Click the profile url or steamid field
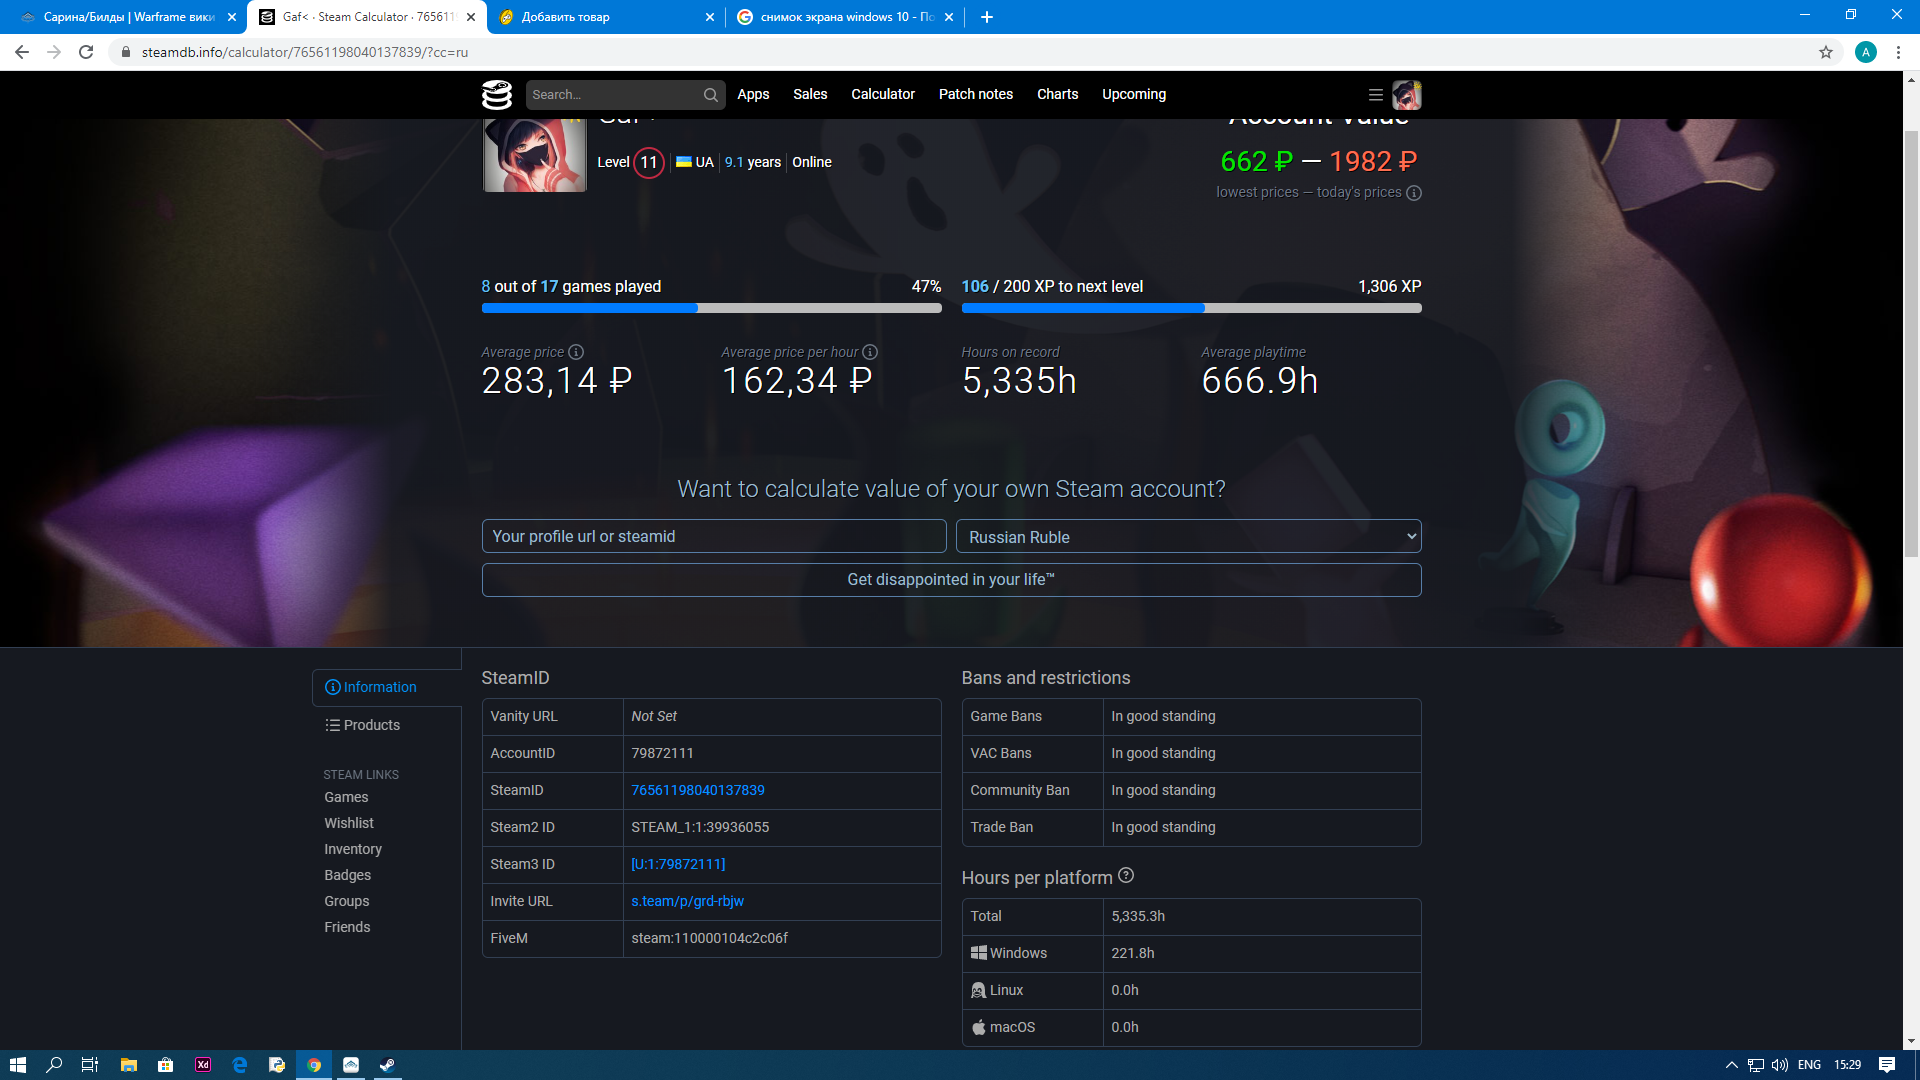This screenshot has height=1080, width=1920. (714, 537)
